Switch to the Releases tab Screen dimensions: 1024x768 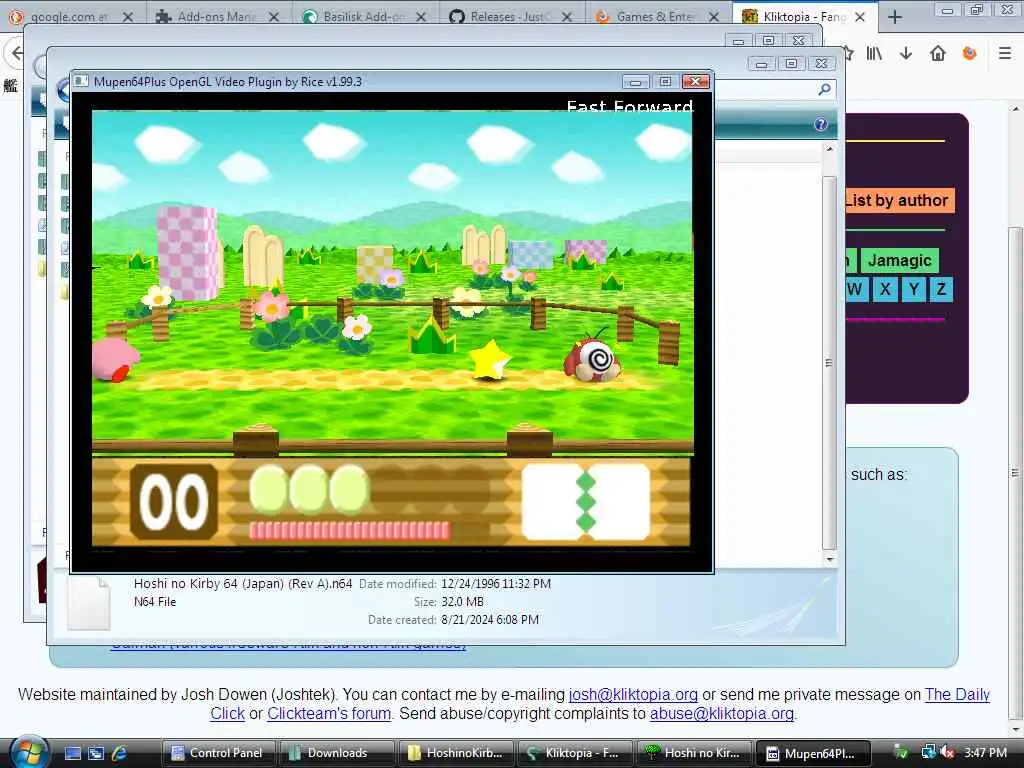pos(511,17)
